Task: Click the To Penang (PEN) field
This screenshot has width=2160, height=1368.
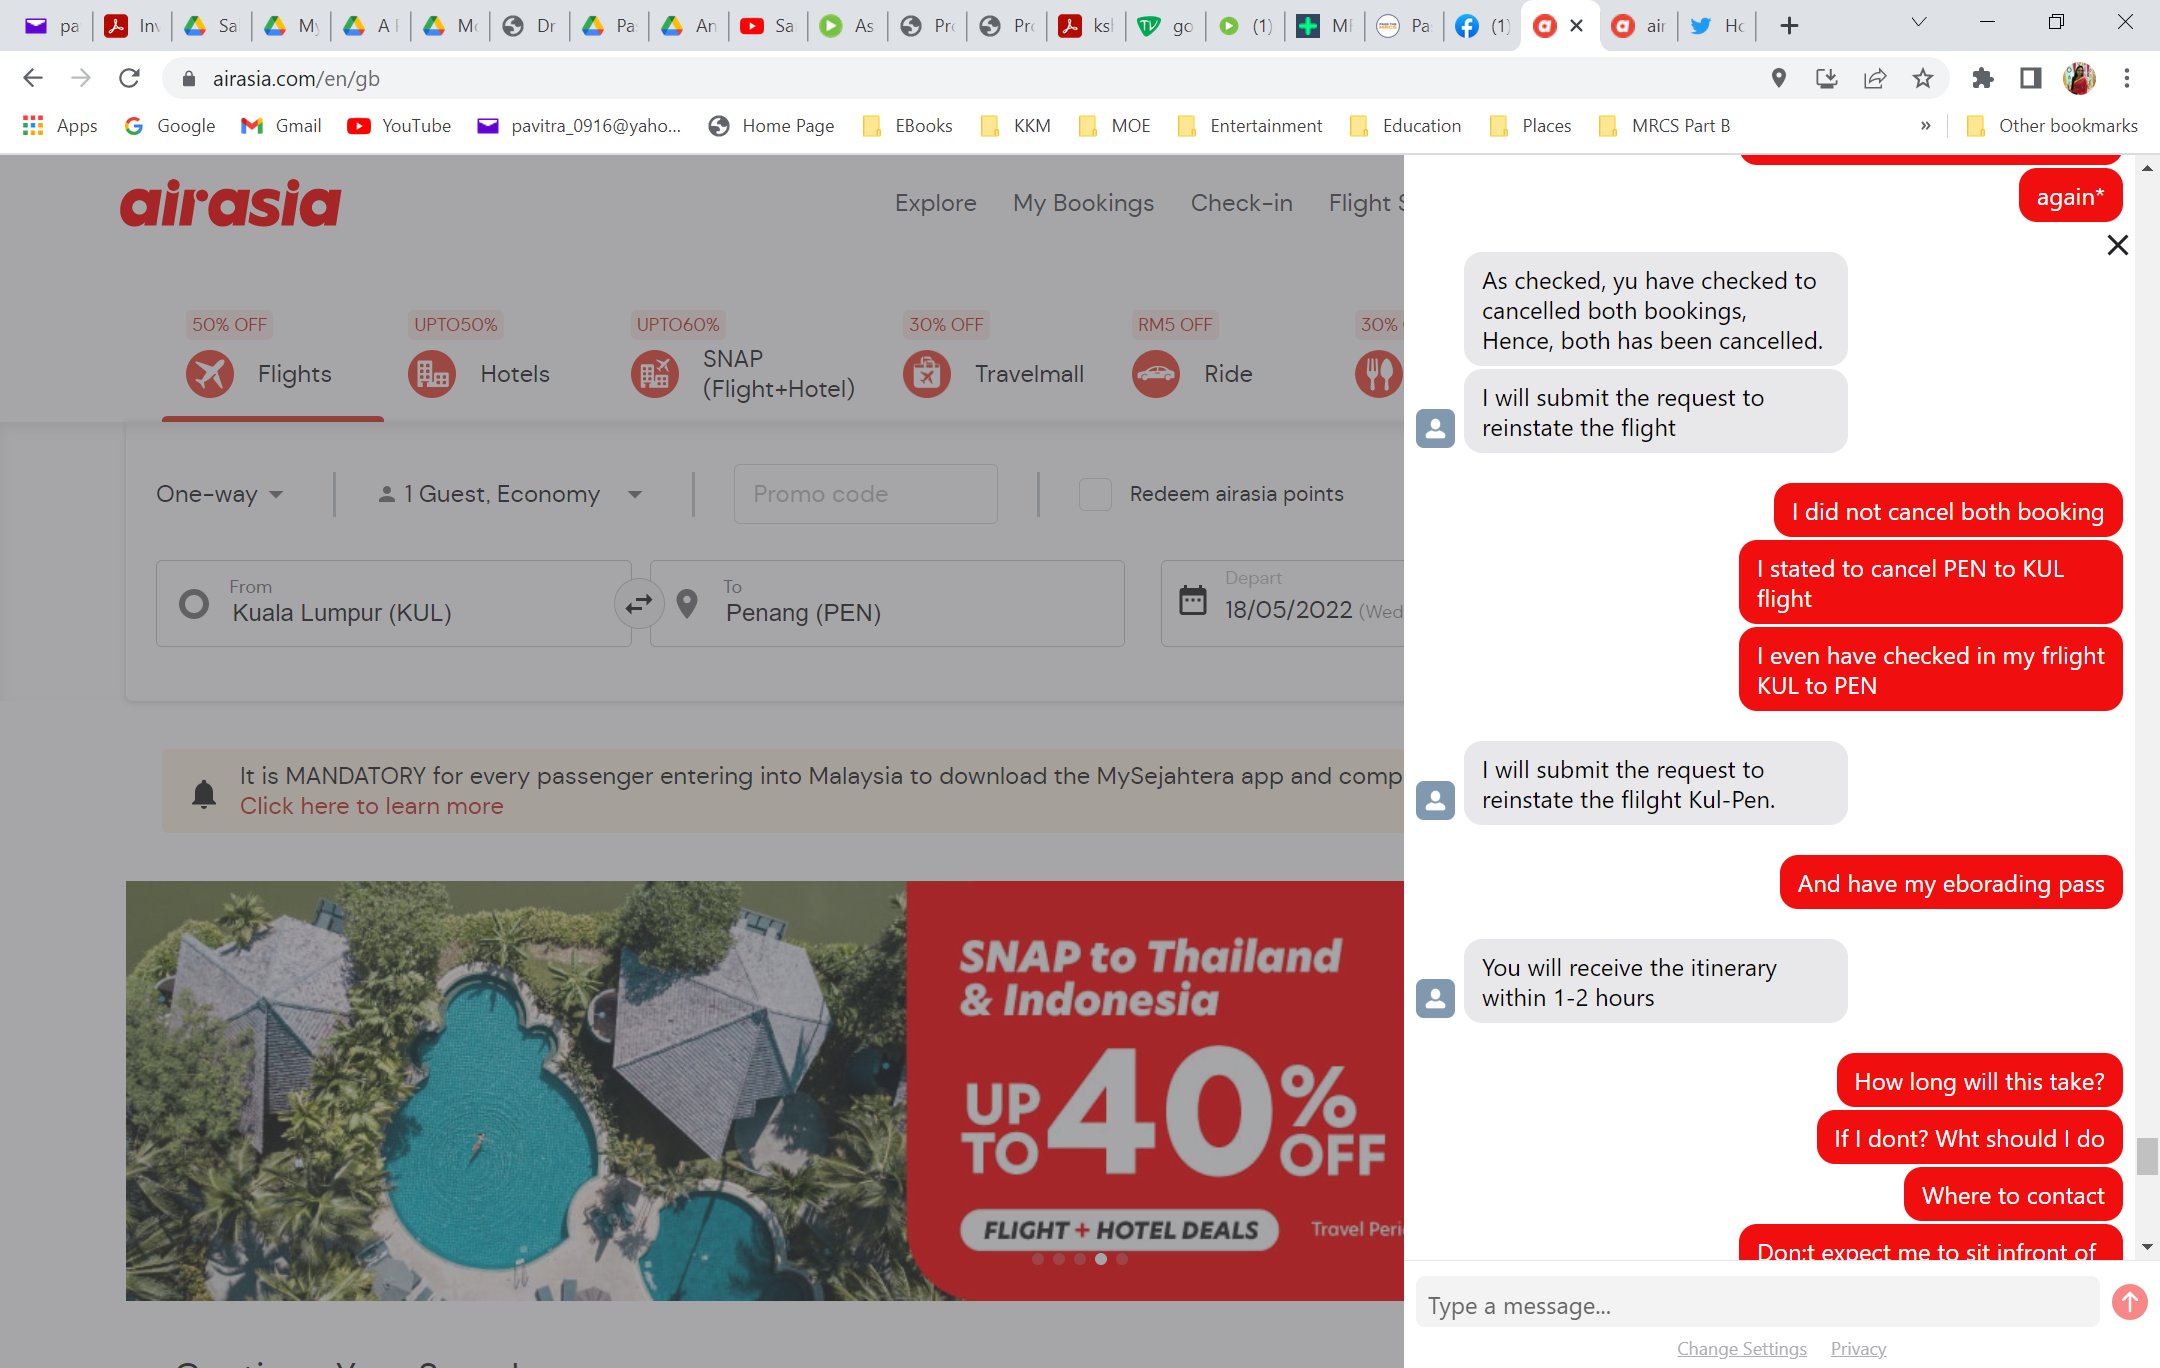Action: [x=887, y=604]
